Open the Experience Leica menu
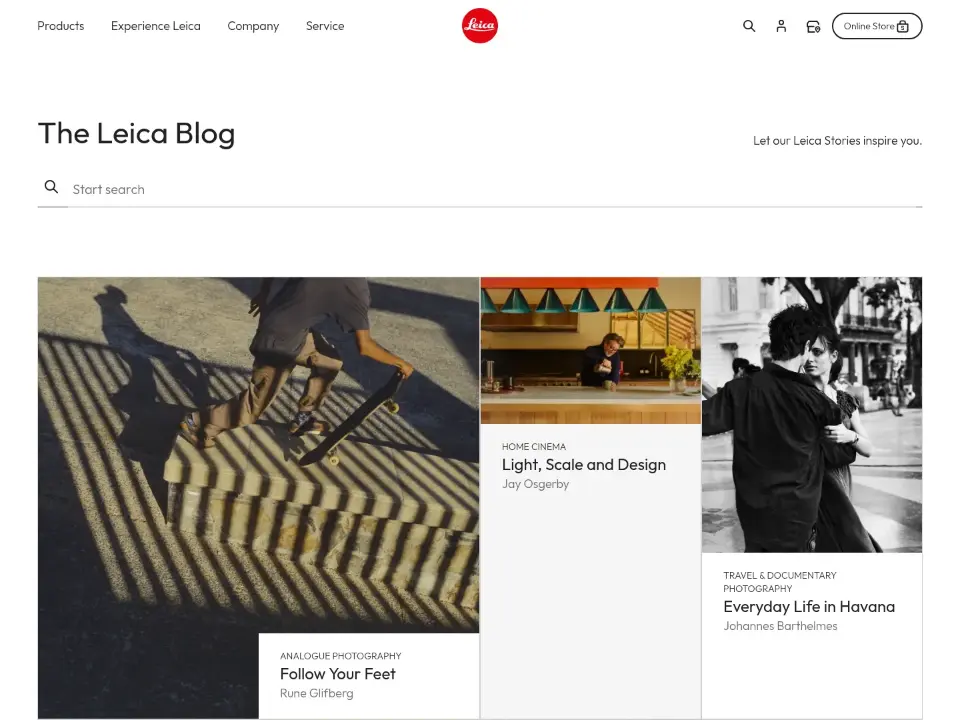960x720 pixels. tap(156, 26)
